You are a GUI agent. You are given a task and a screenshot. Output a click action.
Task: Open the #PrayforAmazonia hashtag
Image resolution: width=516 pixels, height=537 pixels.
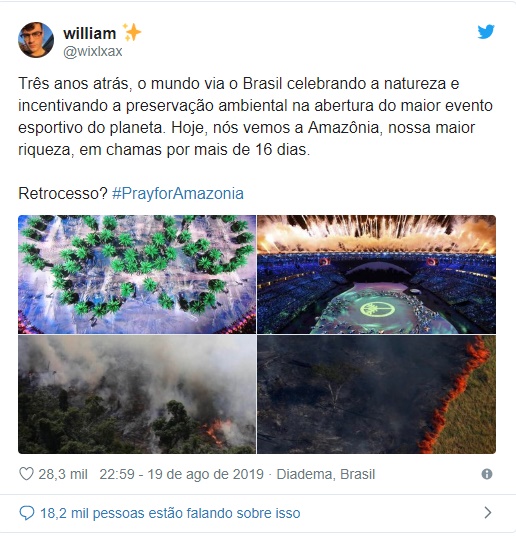(x=178, y=193)
